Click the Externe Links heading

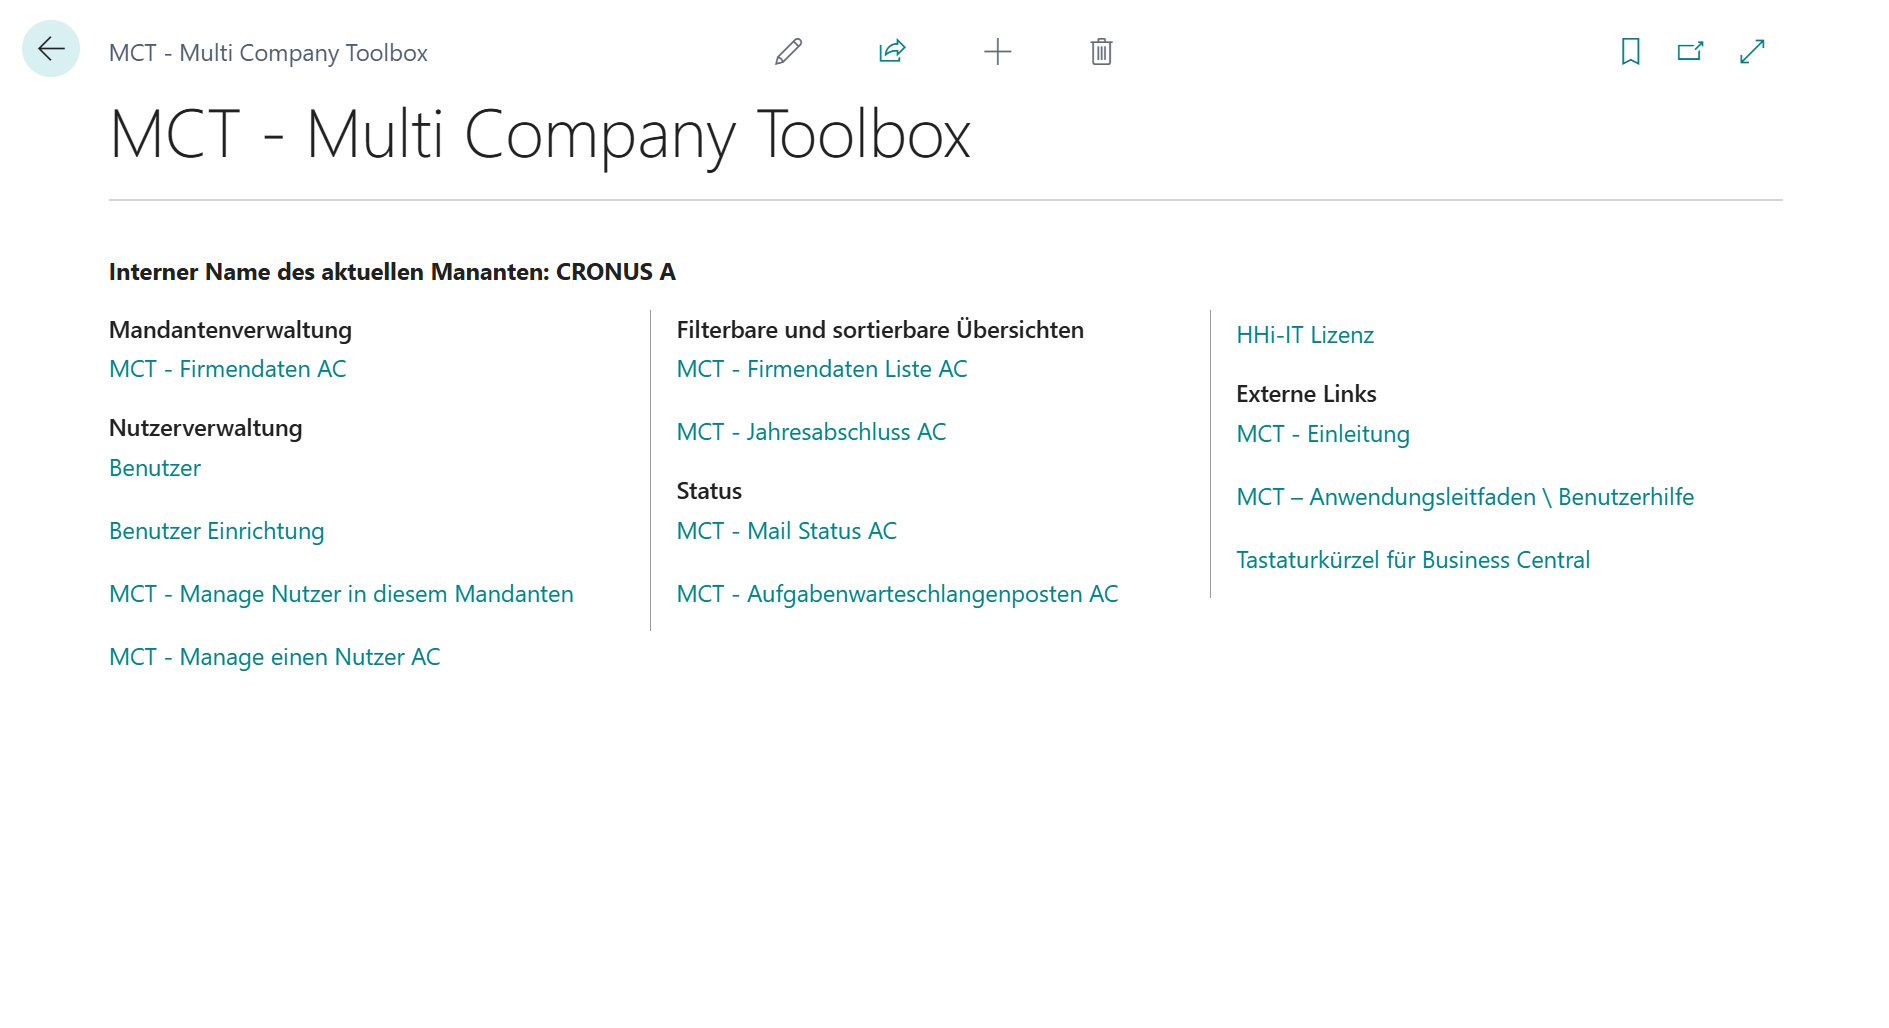click(x=1306, y=394)
